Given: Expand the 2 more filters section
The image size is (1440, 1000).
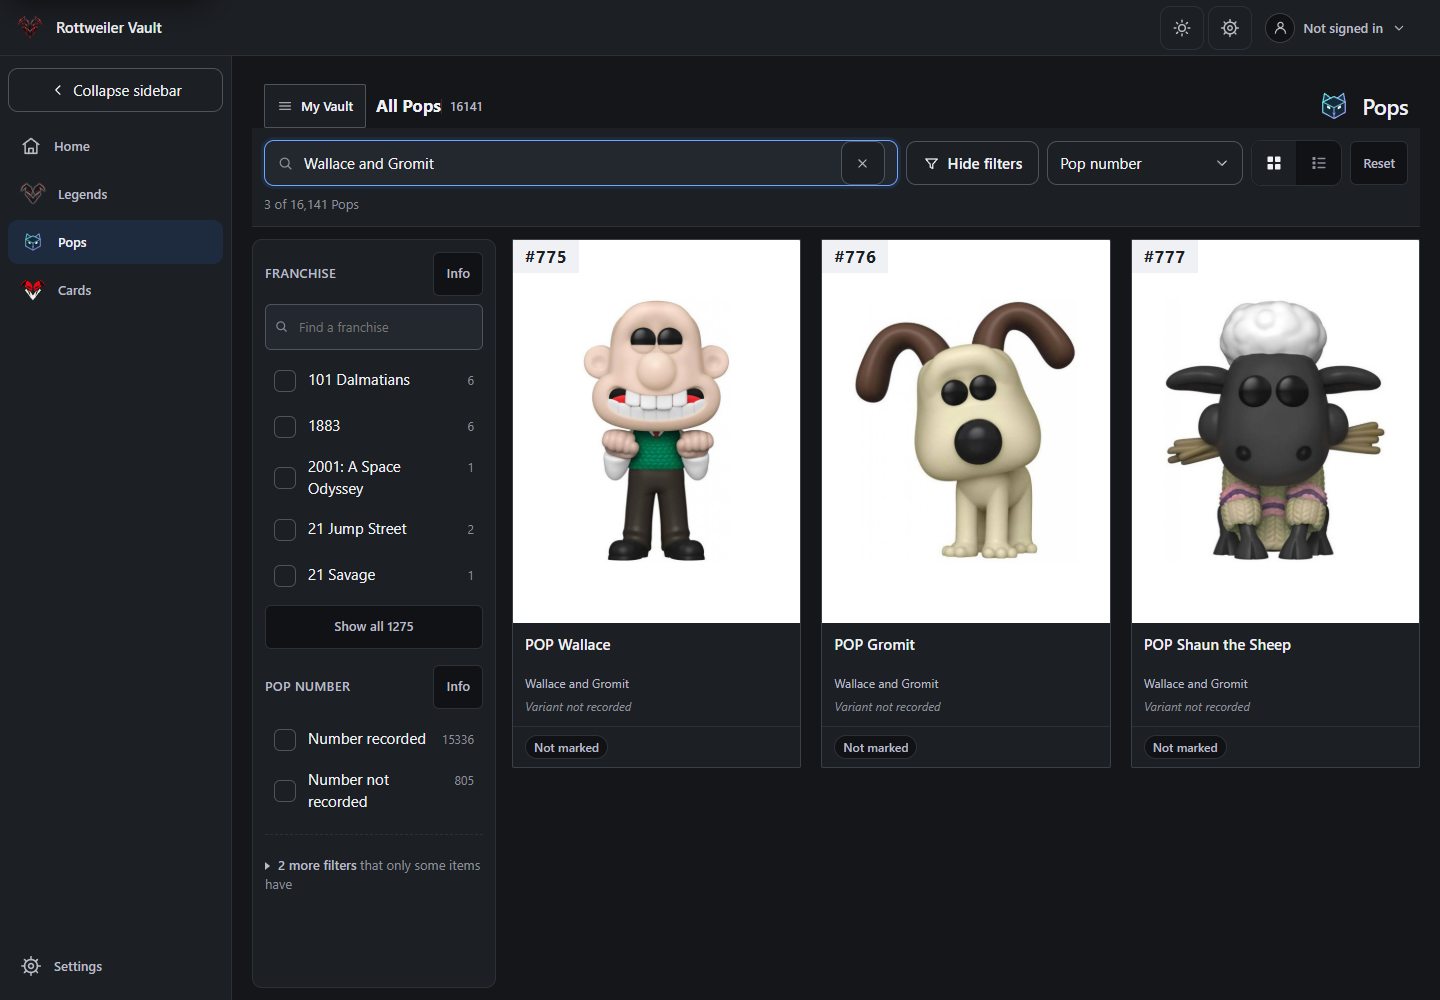Looking at the screenshot, I should (372, 875).
